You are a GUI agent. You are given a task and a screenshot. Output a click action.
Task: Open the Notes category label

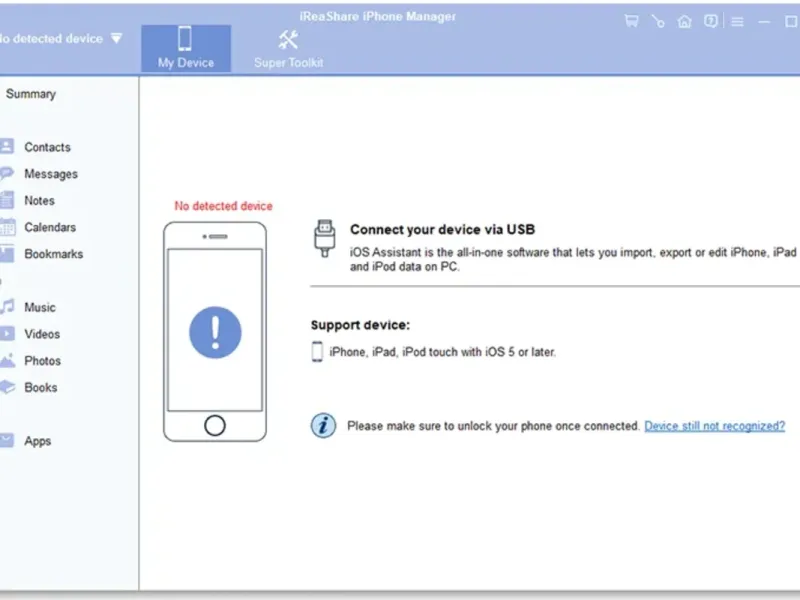pos(39,201)
